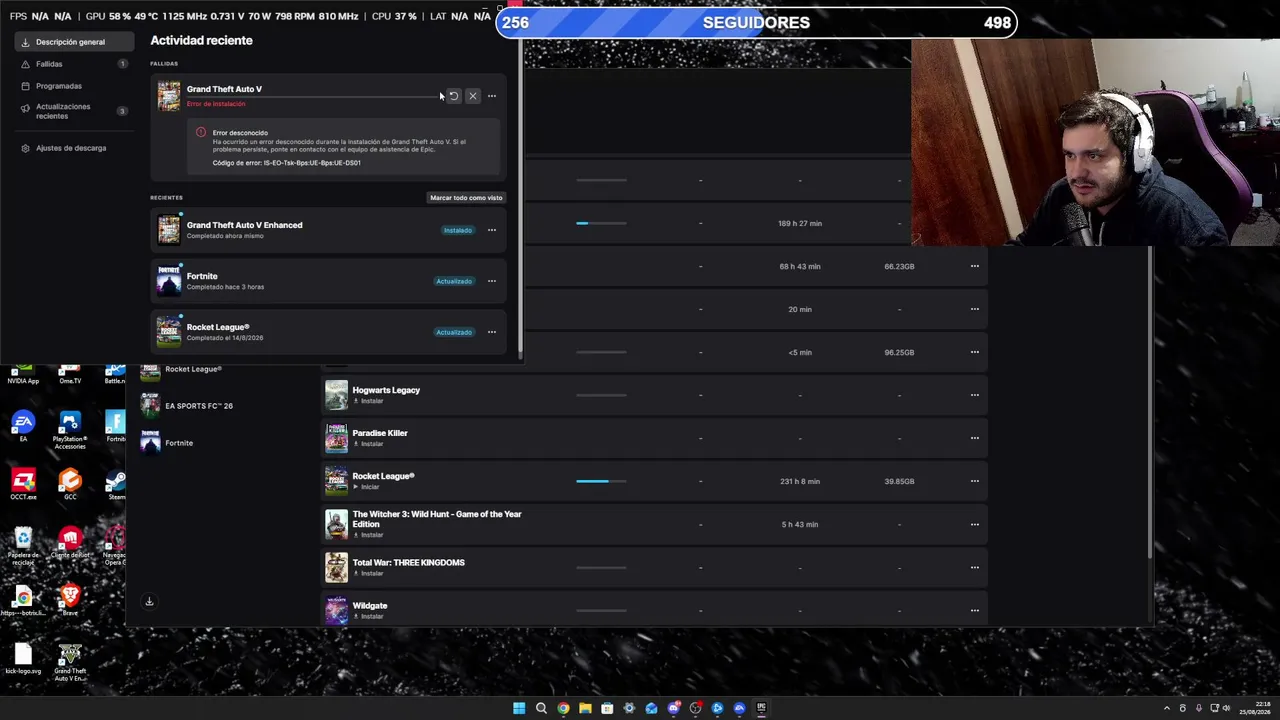Select the Descripción general tab

pos(74,42)
